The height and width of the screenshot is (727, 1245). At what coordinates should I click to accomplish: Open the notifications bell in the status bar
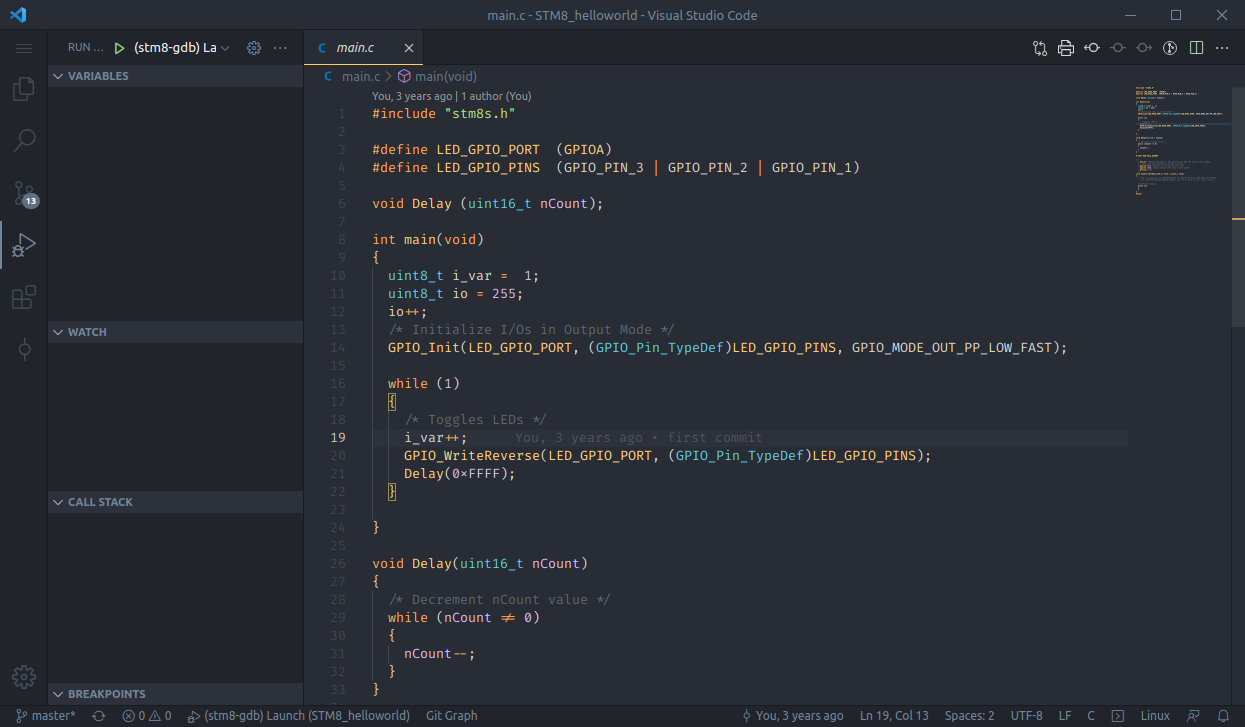[1223, 716]
